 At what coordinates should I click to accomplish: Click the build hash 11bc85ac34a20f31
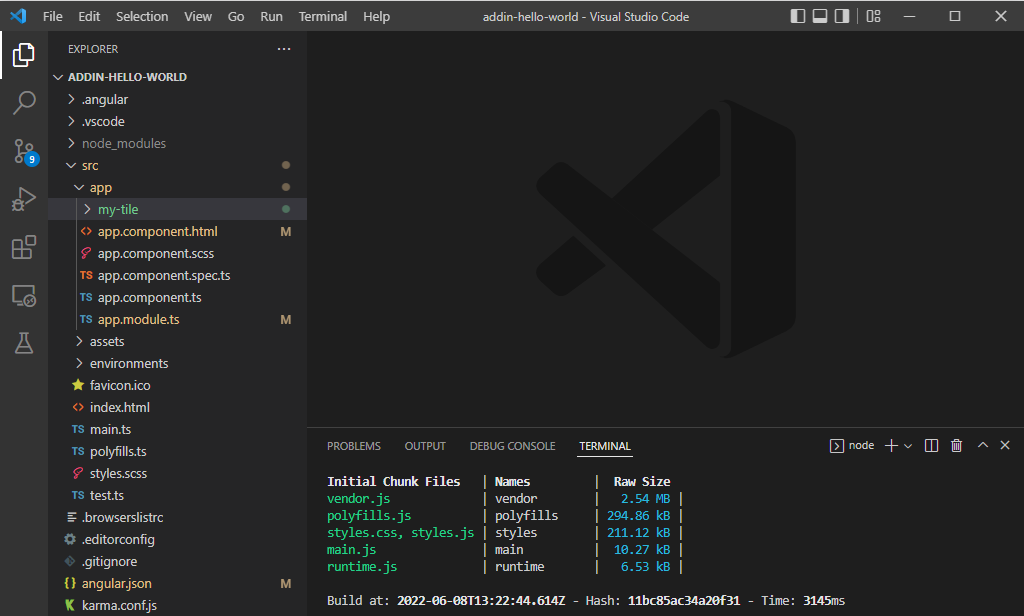(684, 600)
